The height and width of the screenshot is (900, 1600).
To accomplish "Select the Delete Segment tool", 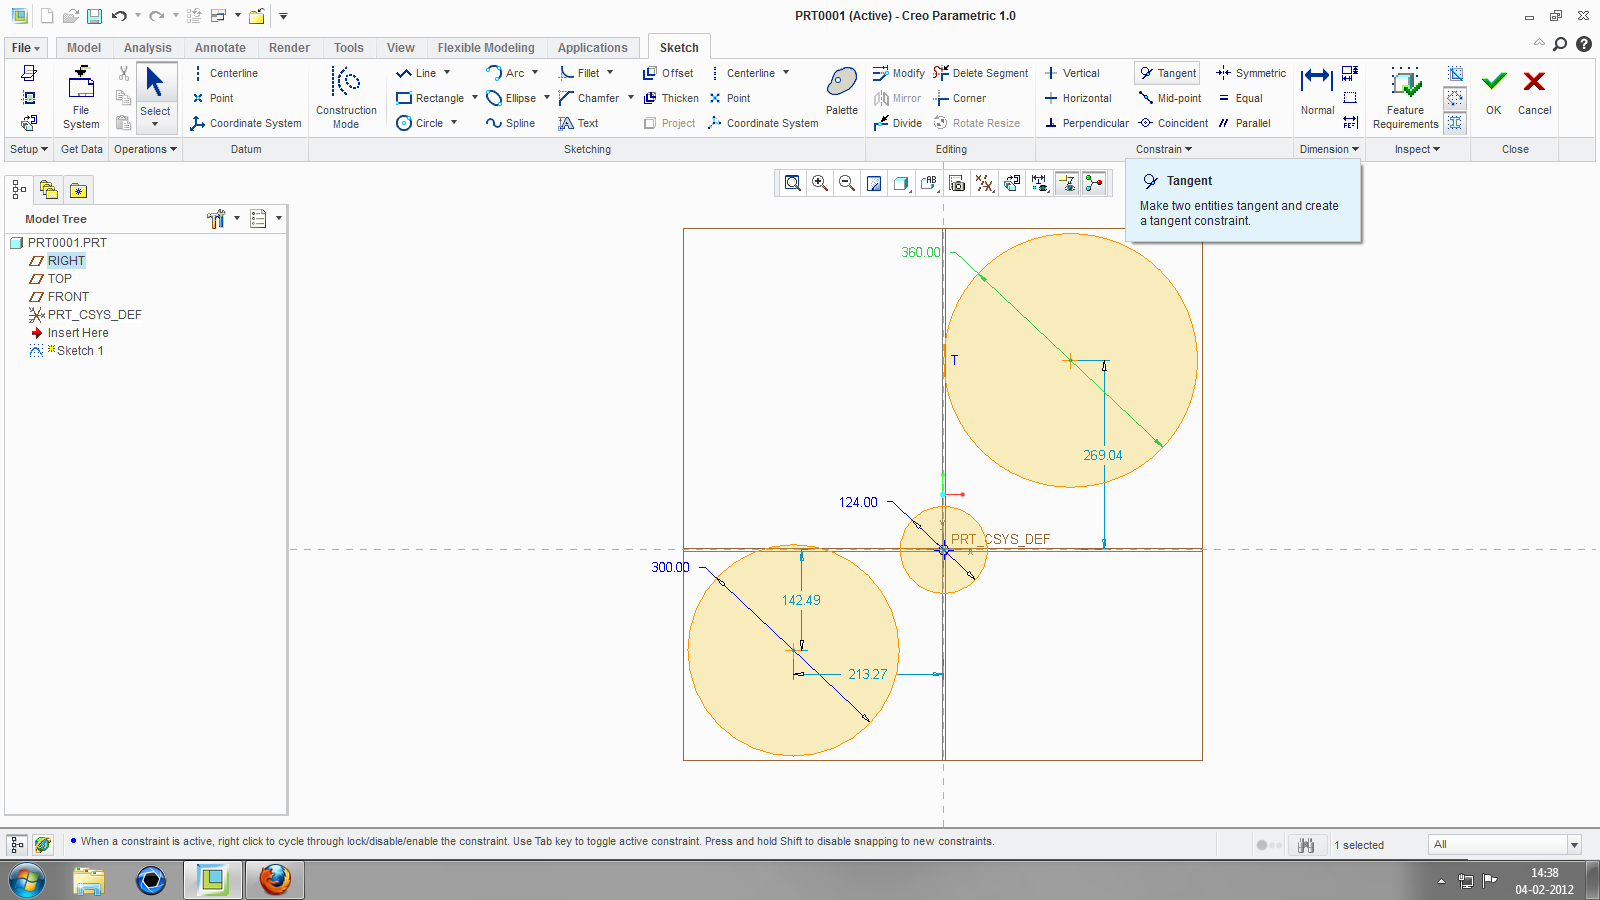I will 981,73.
